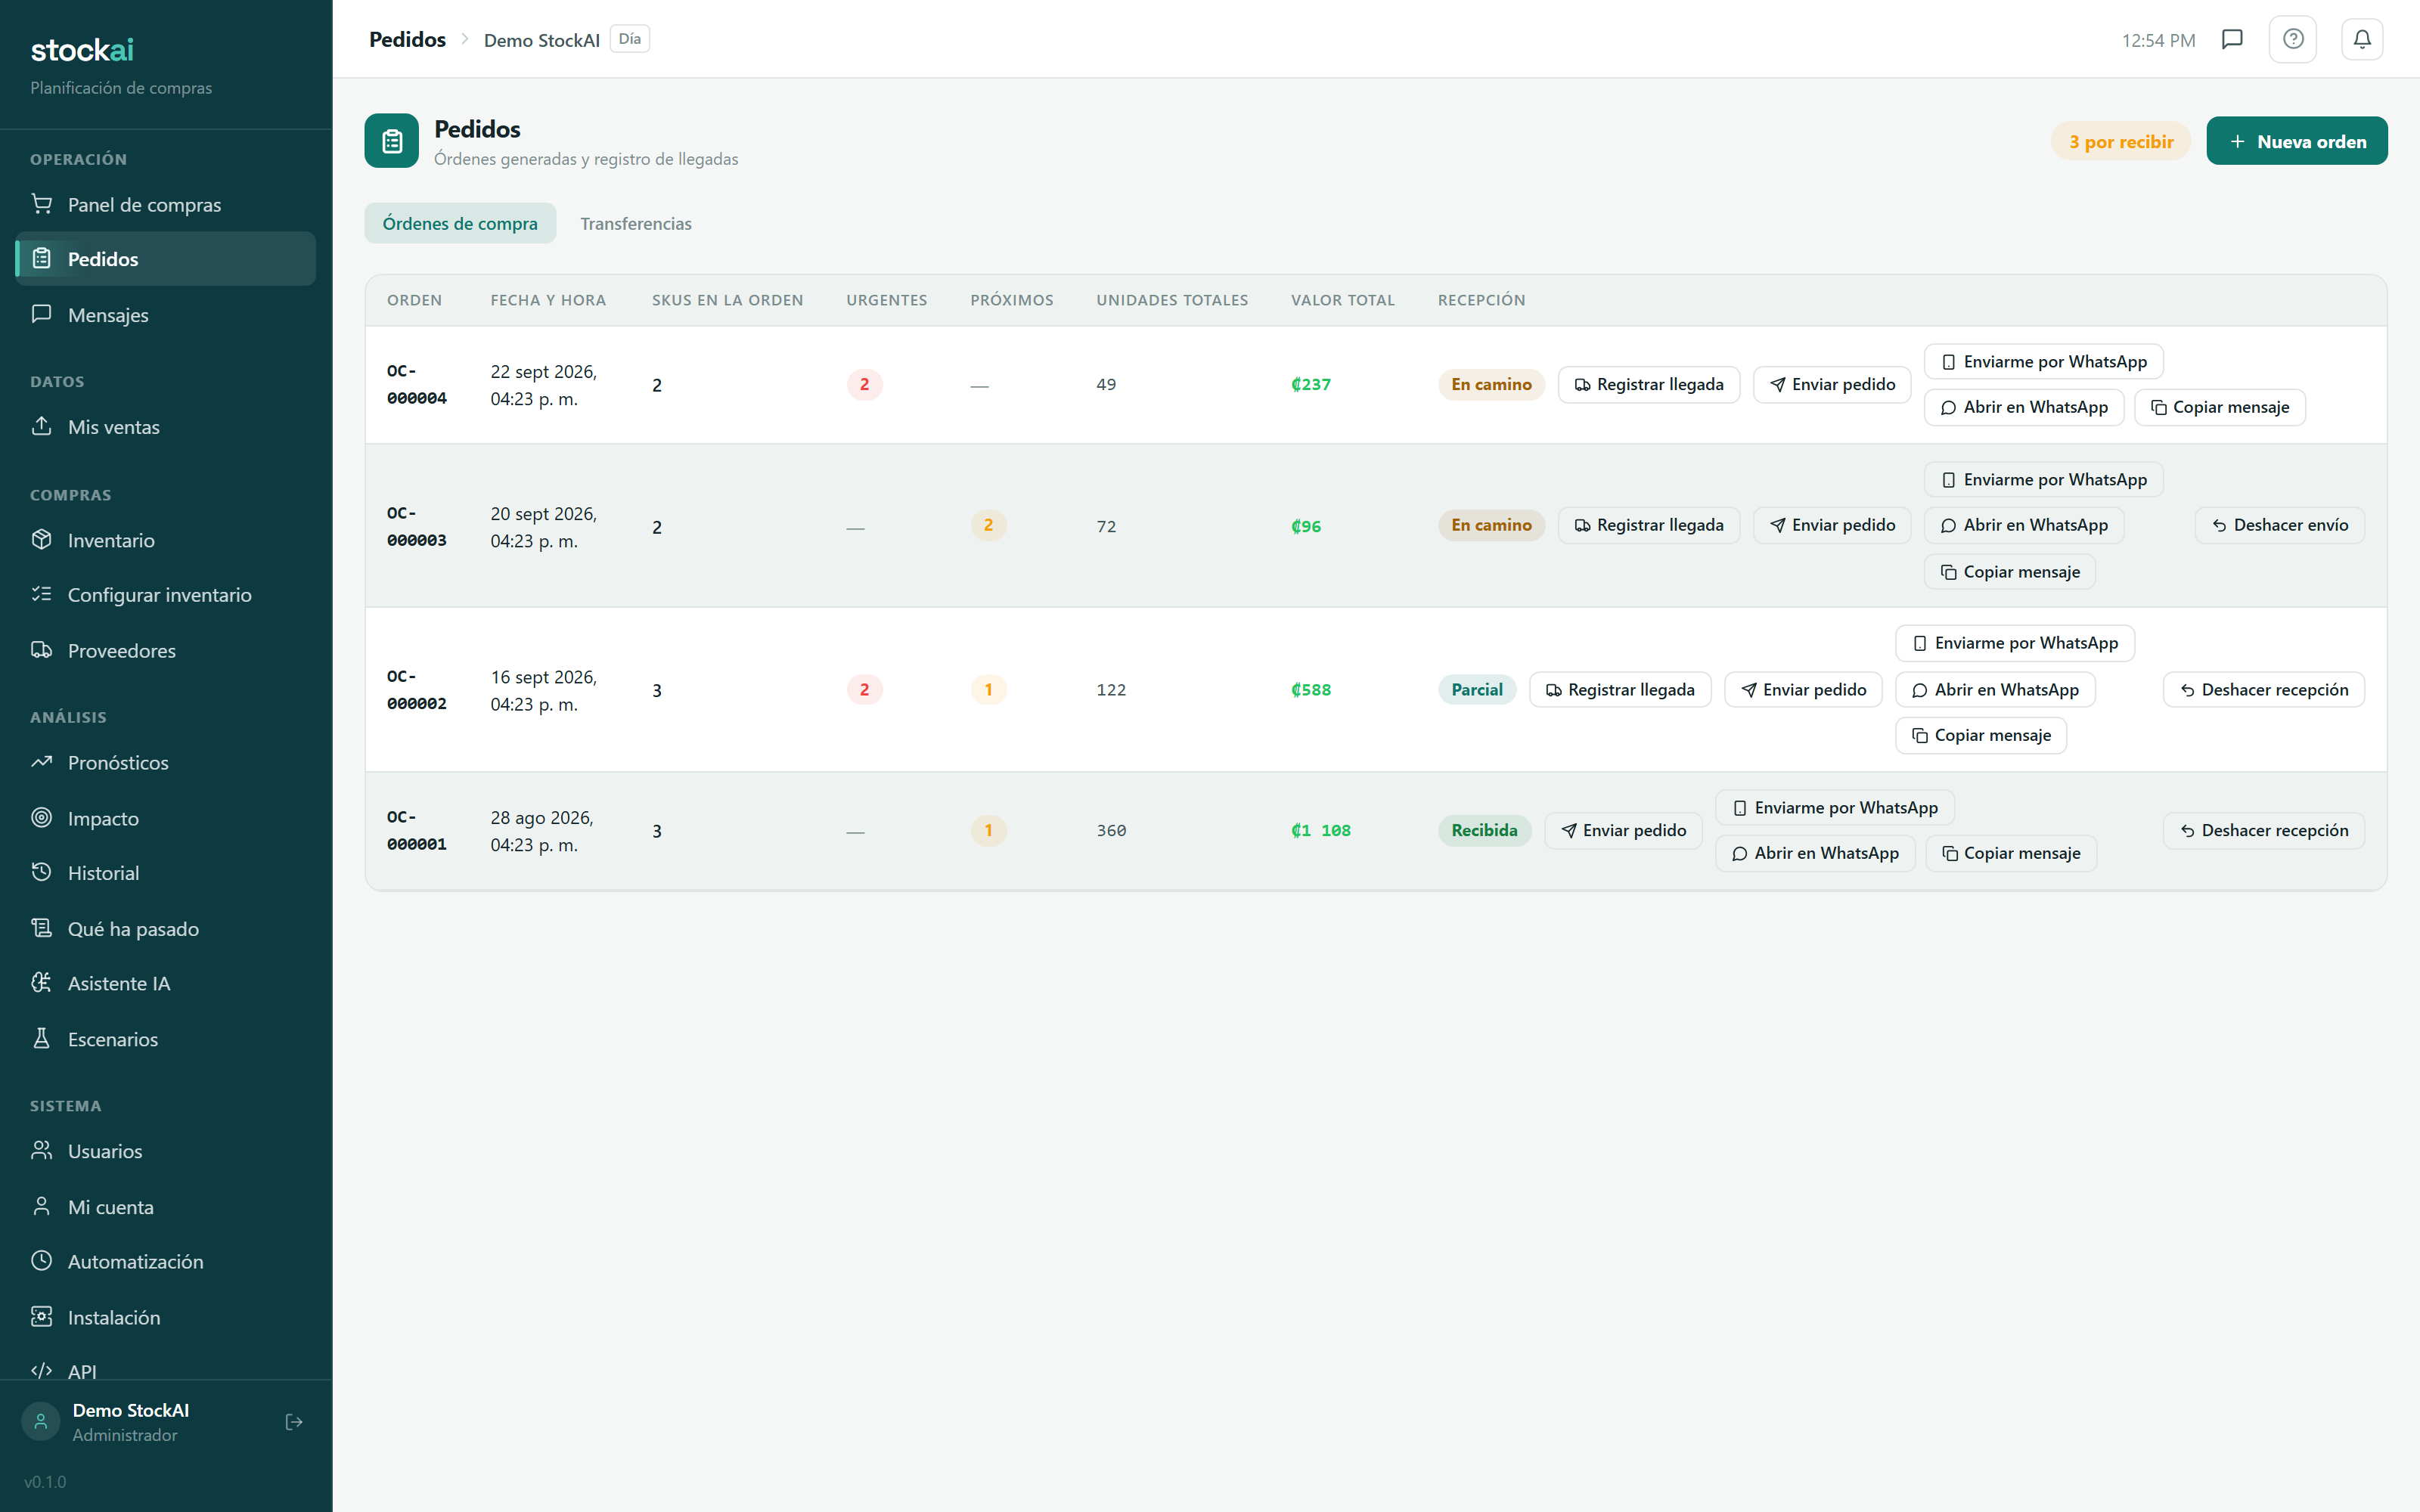Deshacer envío for order OC-000003
The height and width of the screenshot is (1512, 2420).
[2280, 525]
